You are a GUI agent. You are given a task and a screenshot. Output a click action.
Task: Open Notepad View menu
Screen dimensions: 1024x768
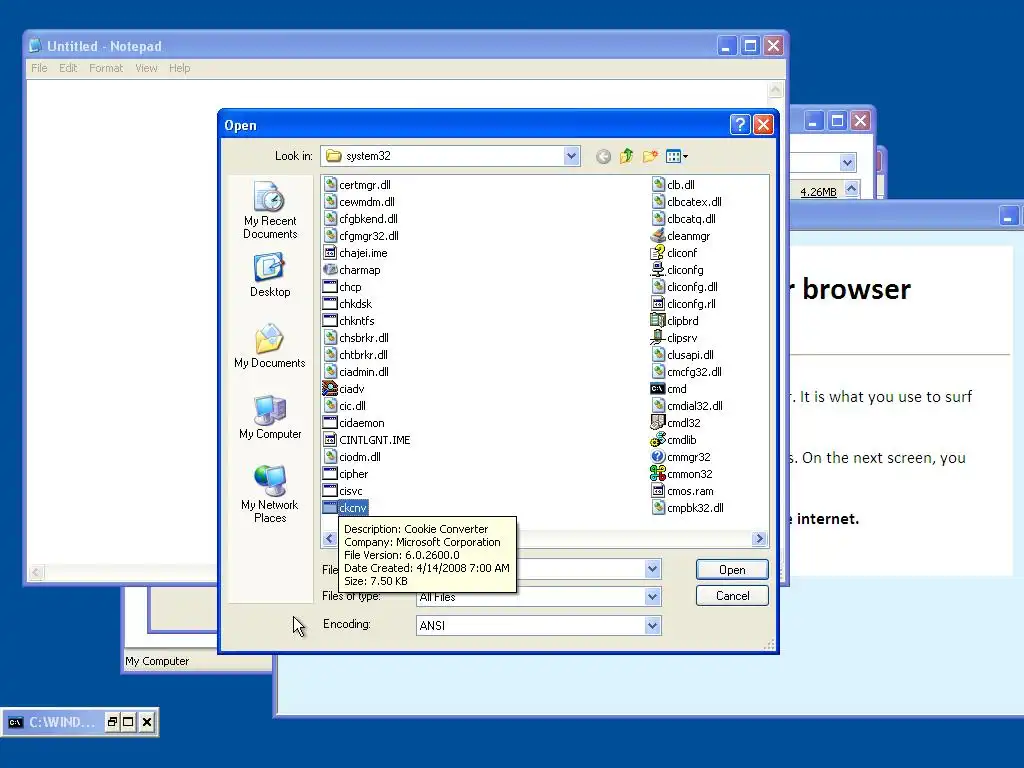[x=146, y=68]
